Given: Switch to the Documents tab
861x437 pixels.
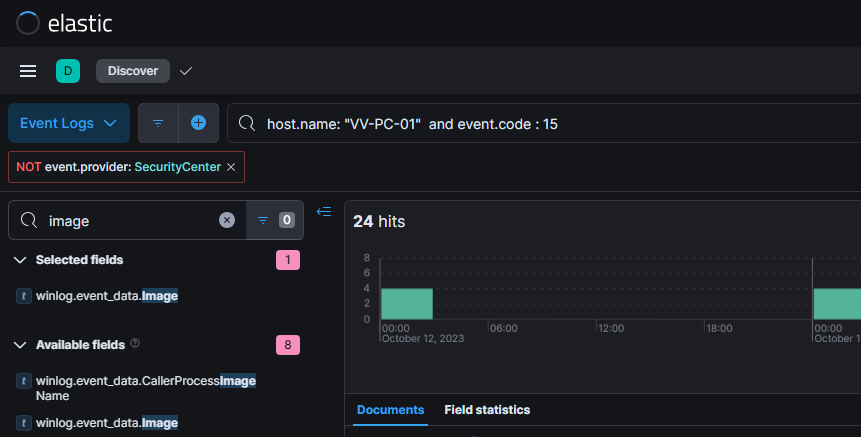Looking at the screenshot, I should coord(390,410).
